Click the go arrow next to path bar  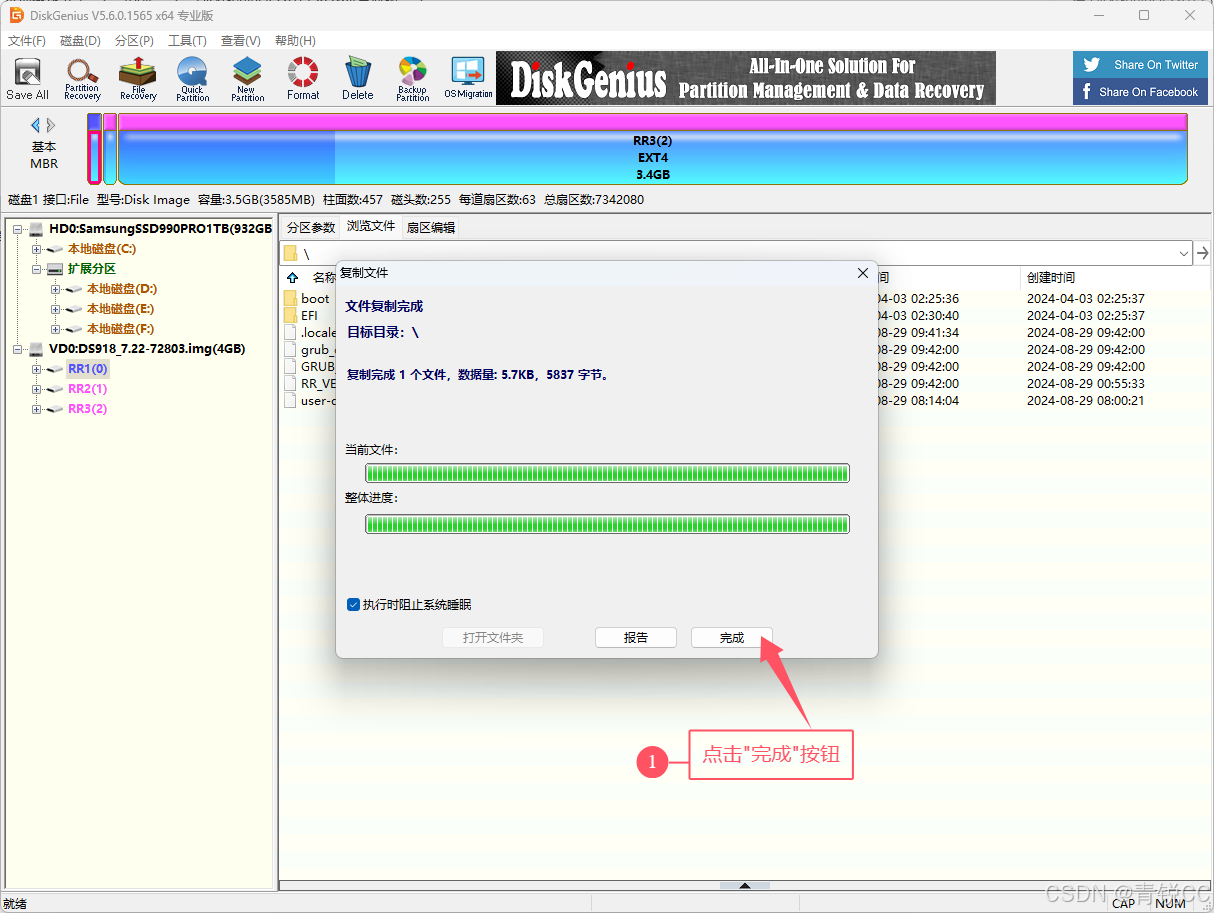tap(1203, 253)
